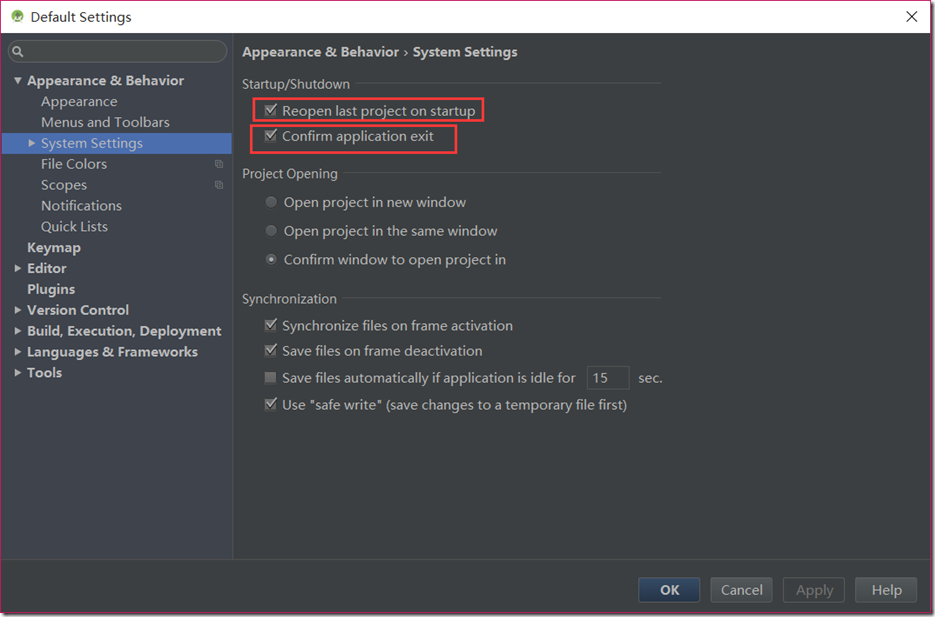Expand the Editor settings section
This screenshot has height=617, width=935.
pos(18,268)
